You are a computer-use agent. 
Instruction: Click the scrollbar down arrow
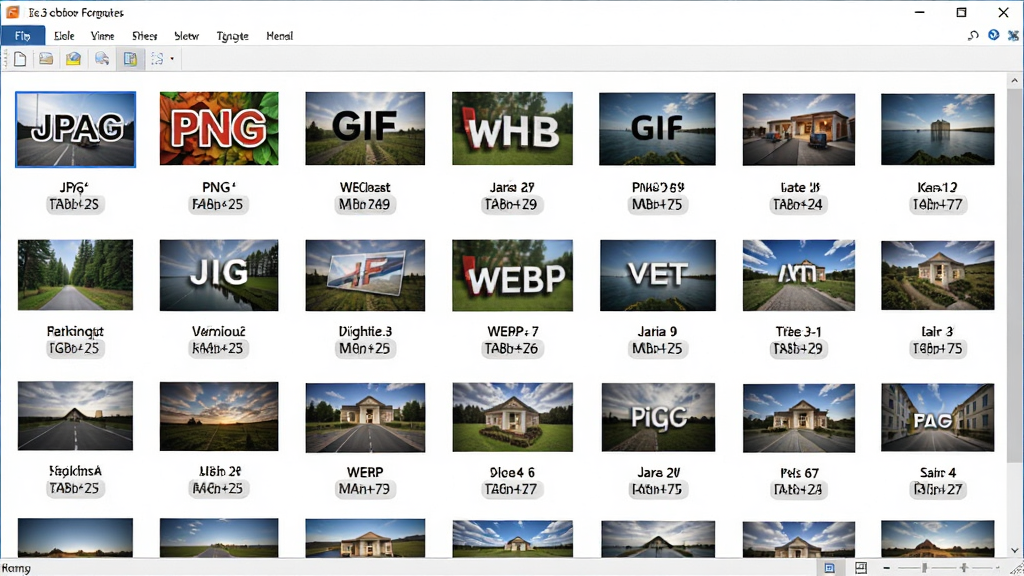tap(1014, 551)
